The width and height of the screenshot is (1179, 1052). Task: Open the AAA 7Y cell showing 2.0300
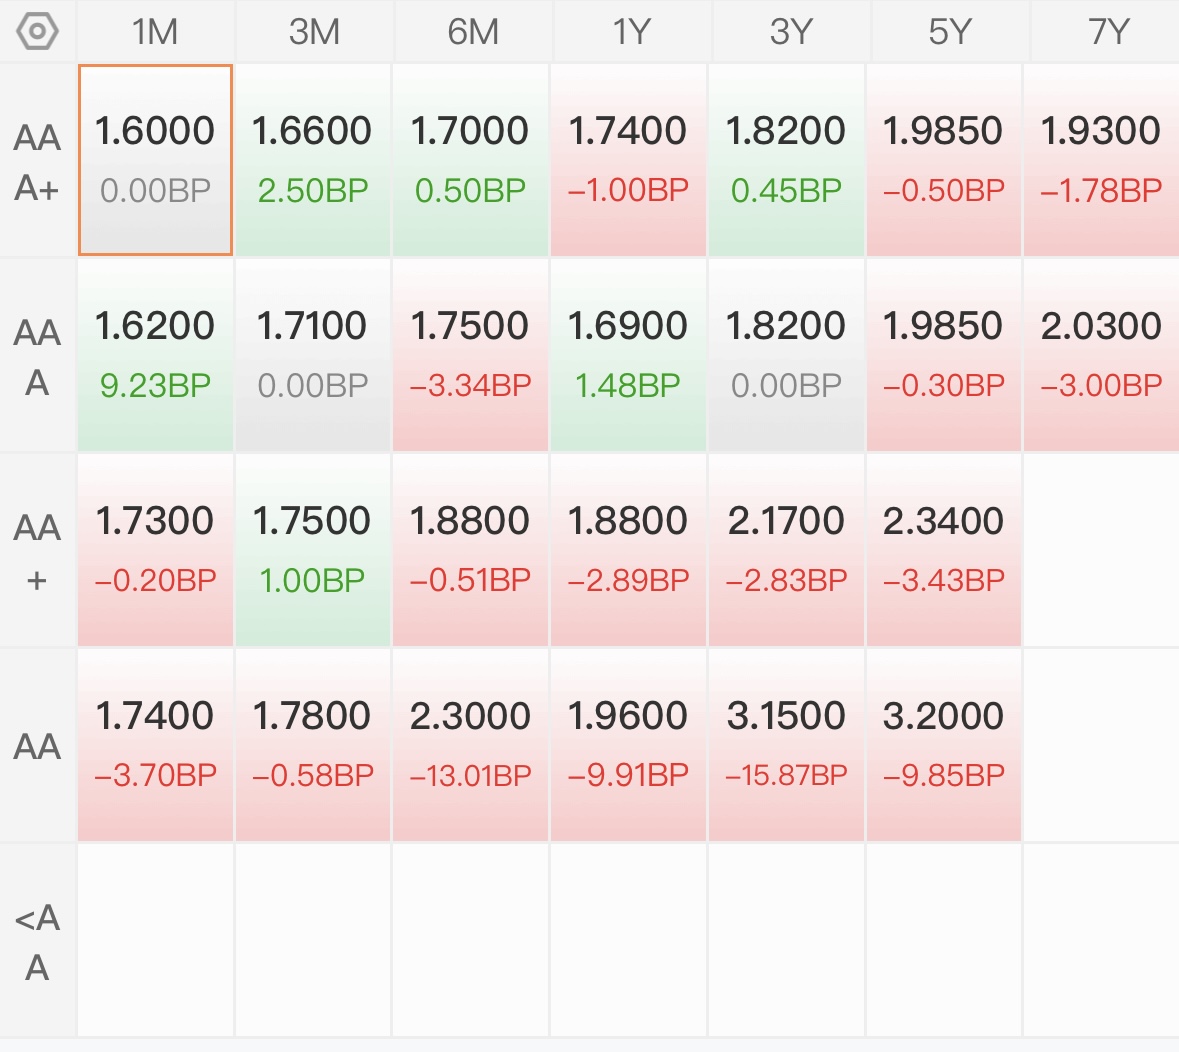point(1102,355)
